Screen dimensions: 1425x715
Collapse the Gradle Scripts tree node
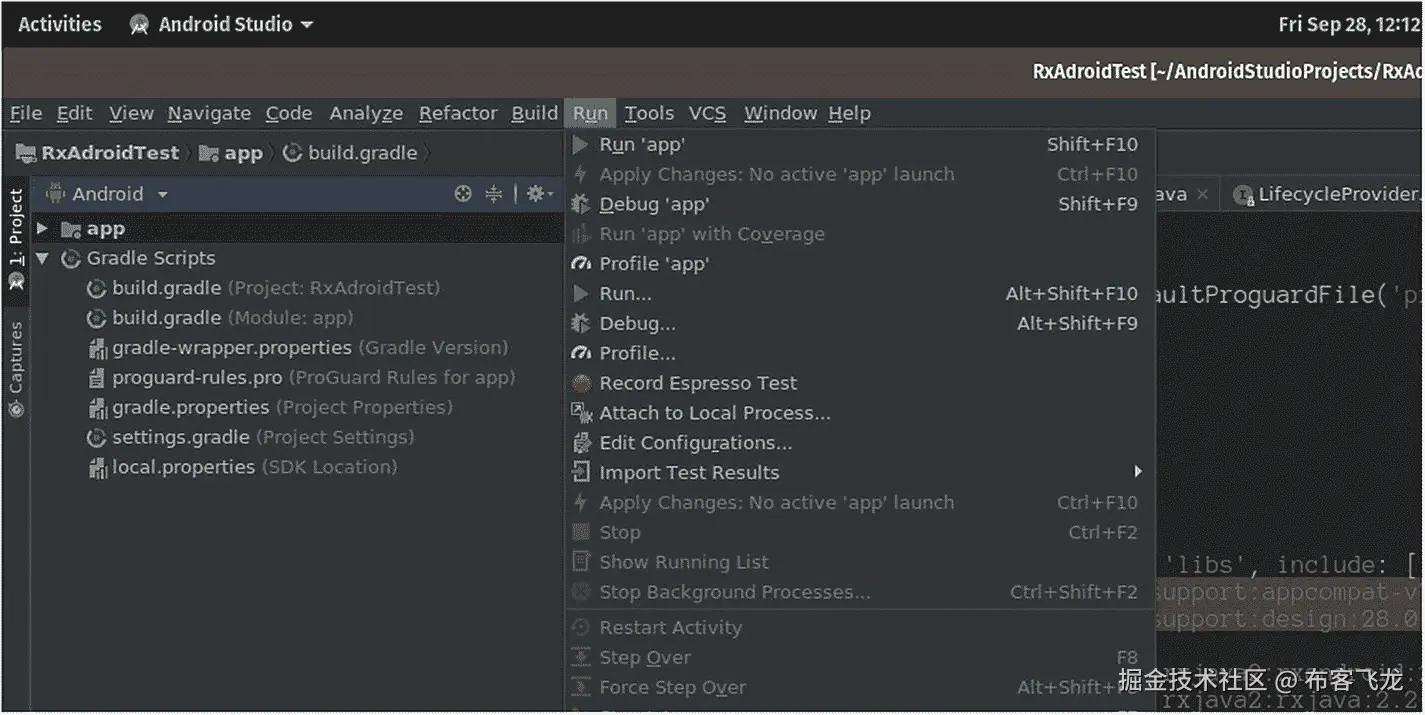[x=43, y=259]
